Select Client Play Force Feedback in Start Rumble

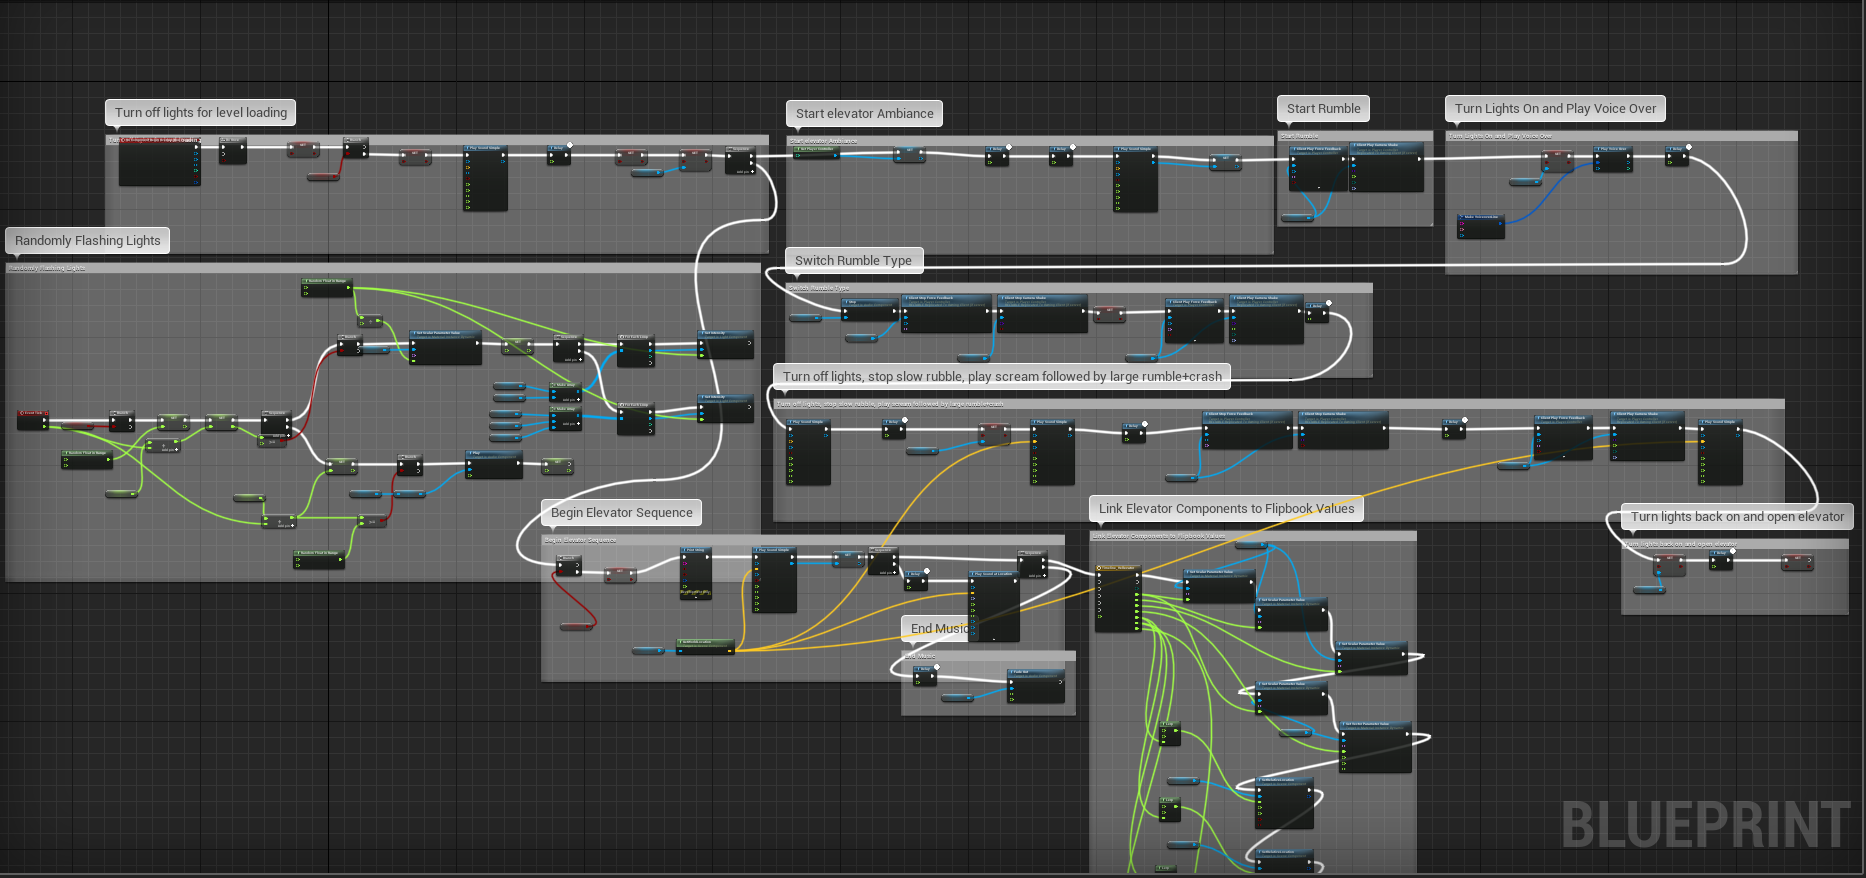(x=1318, y=168)
